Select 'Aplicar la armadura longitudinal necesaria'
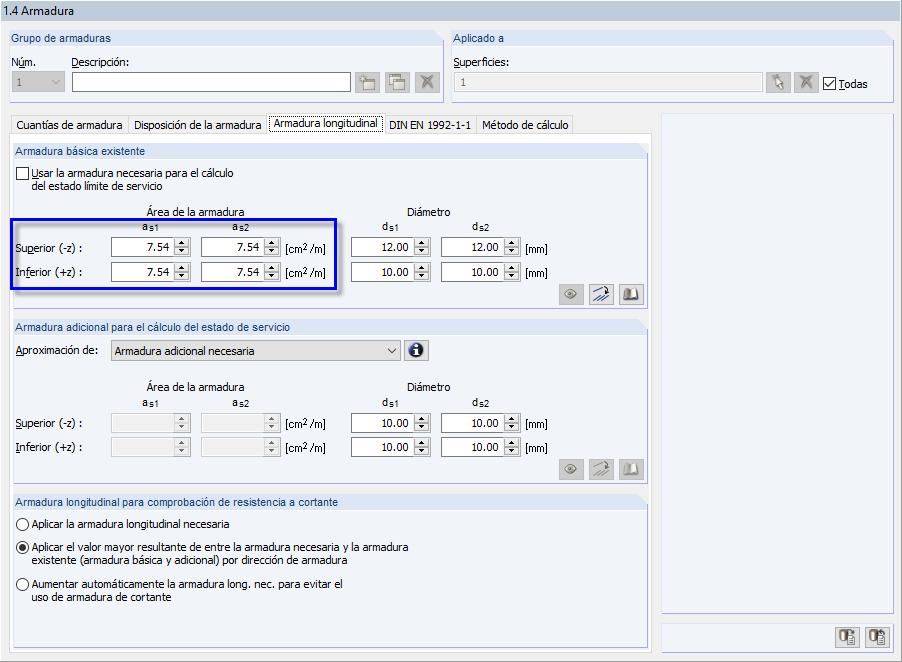Image resolution: width=902 pixels, height=662 pixels. pyautogui.click(x=22, y=525)
